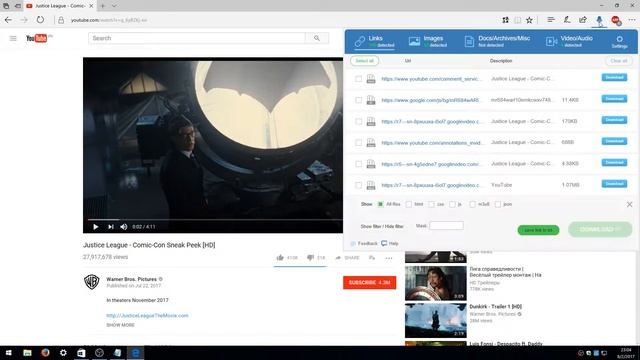Click the green save link list button
The width and height of the screenshot is (640, 360).
(x=538, y=230)
